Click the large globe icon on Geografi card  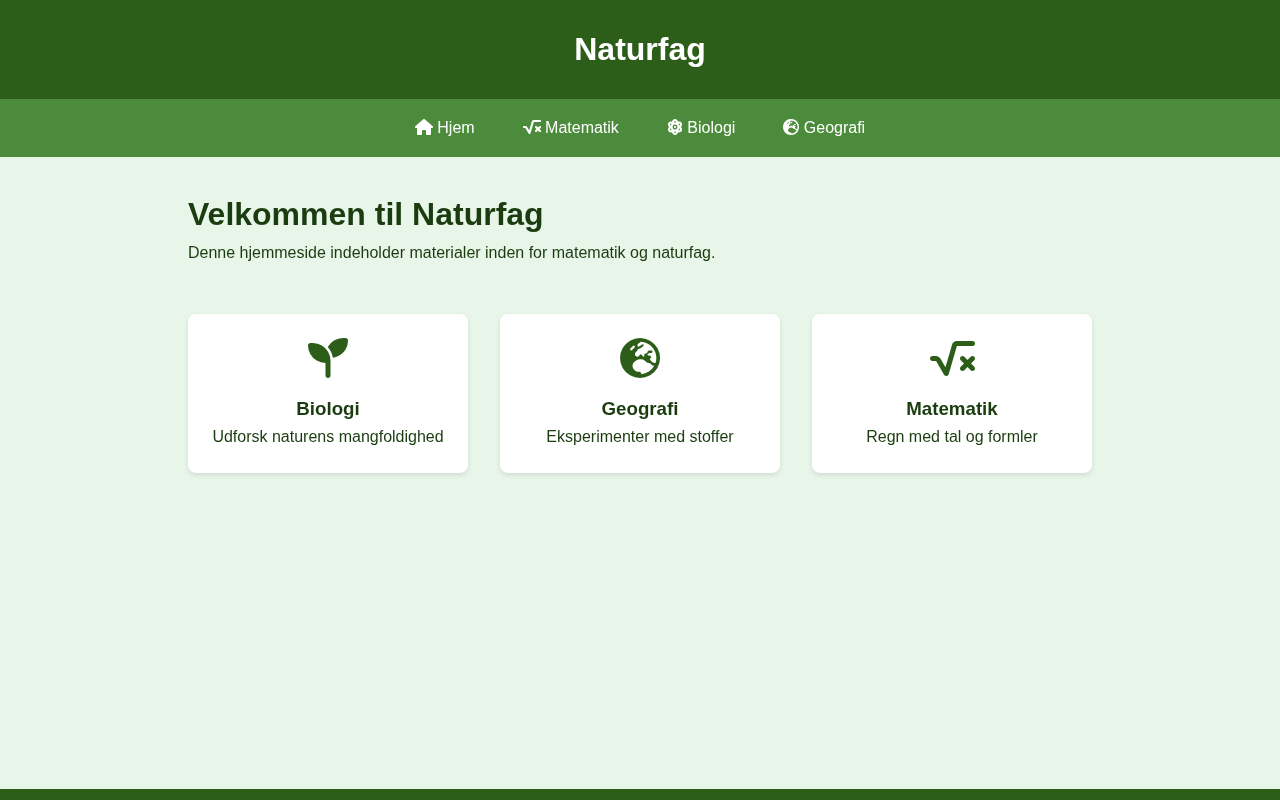640,358
